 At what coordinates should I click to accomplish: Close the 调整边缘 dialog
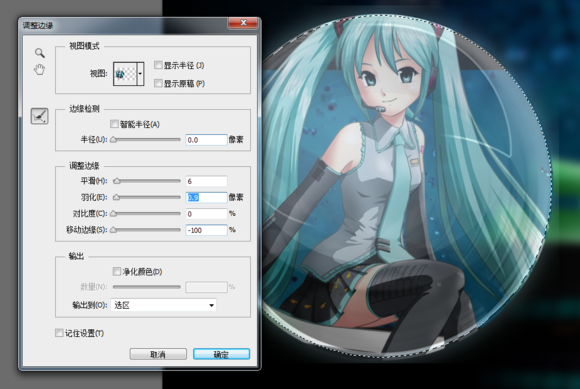243,23
